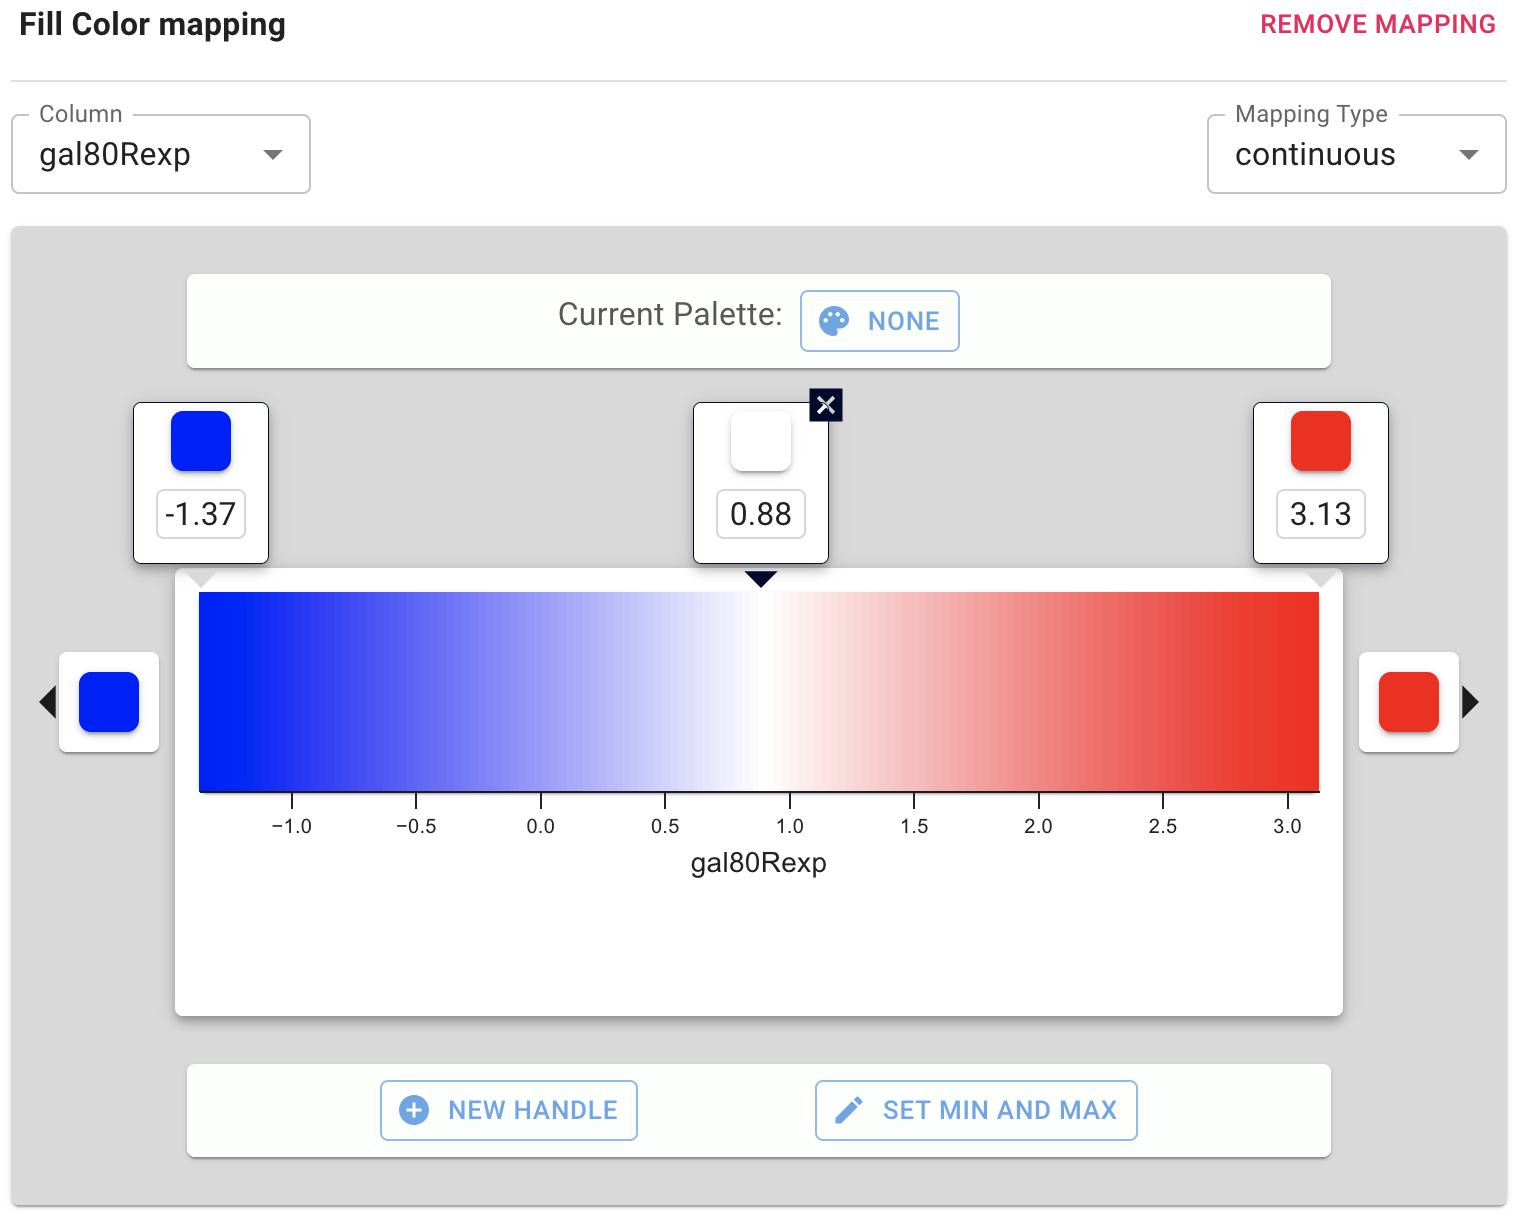The width and height of the screenshot is (1519, 1218).
Task: Click the left black arrow beside the below-minimum swatch
Action: tap(47, 702)
